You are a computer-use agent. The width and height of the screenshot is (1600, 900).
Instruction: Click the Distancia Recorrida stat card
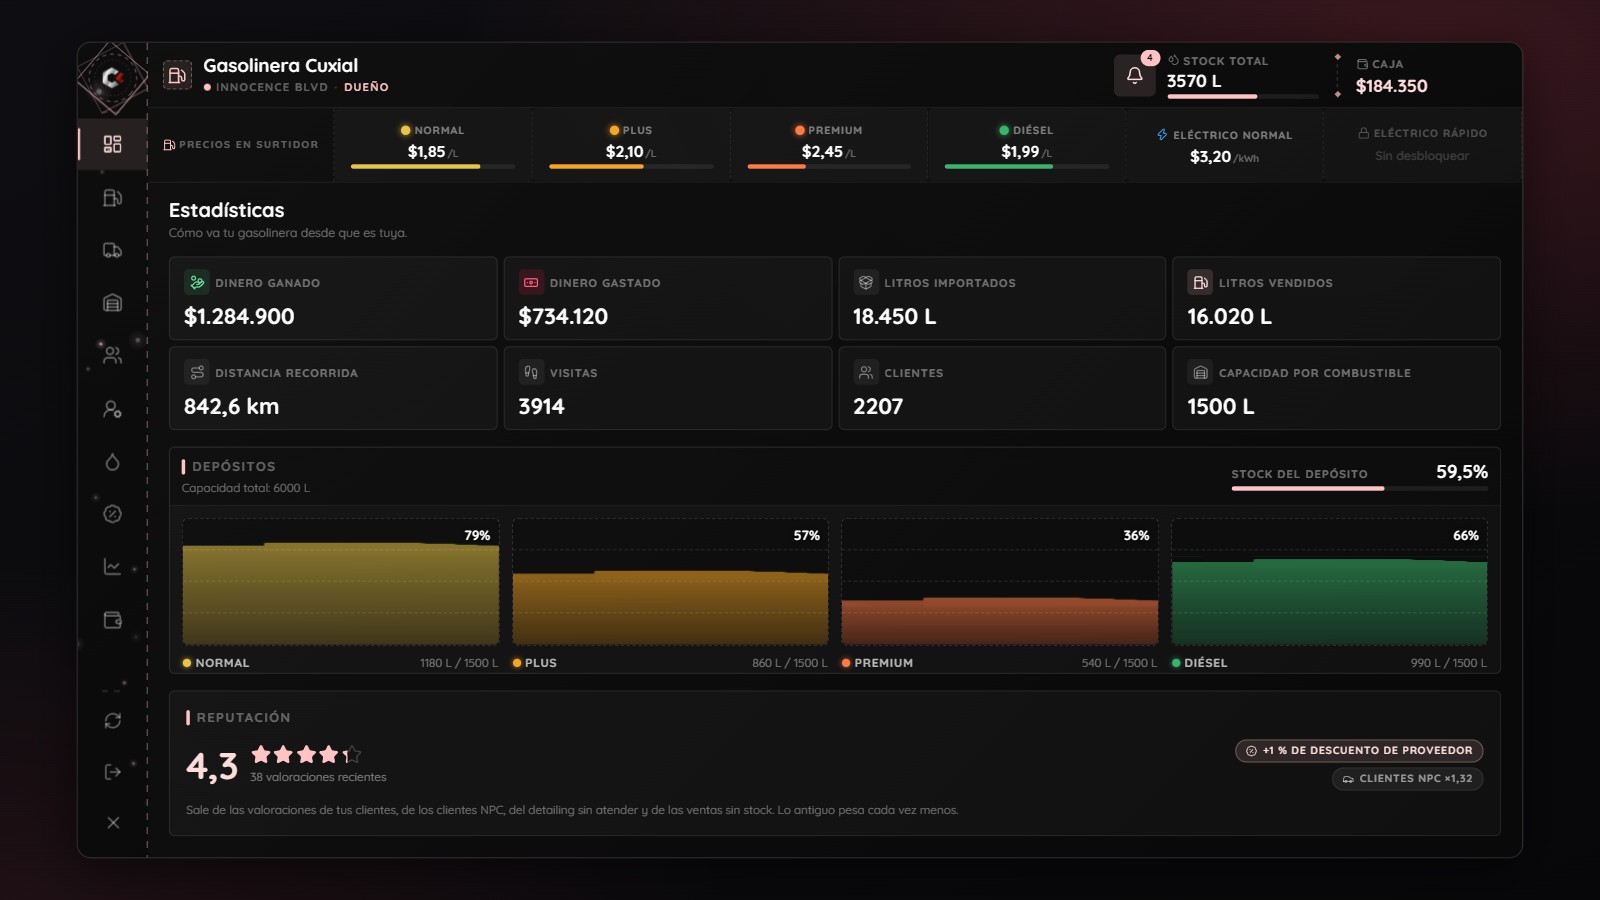pyautogui.click(x=333, y=388)
